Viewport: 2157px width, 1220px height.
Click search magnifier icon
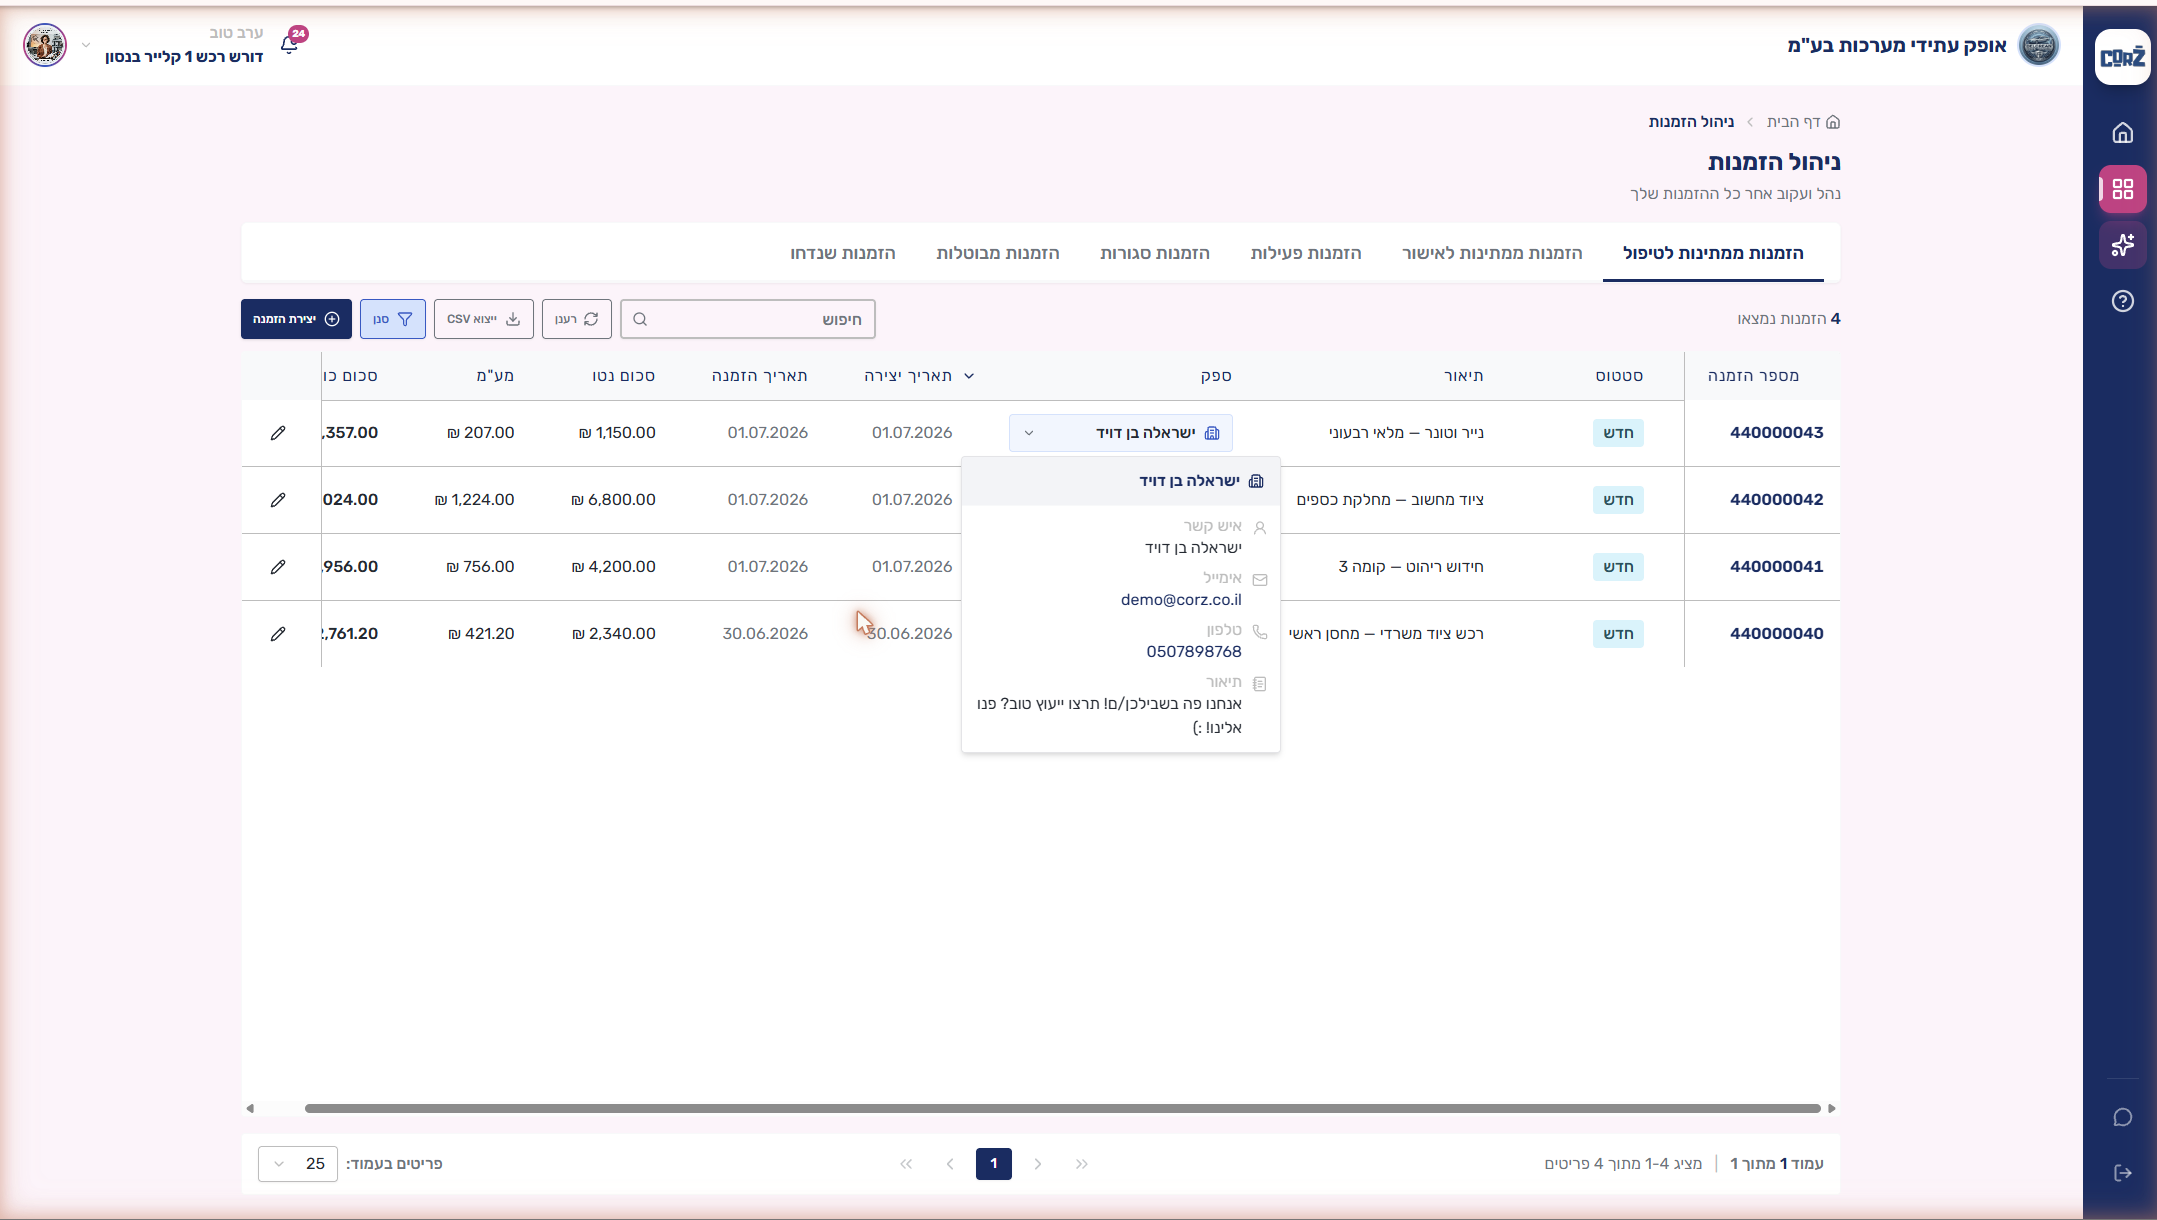tap(640, 319)
